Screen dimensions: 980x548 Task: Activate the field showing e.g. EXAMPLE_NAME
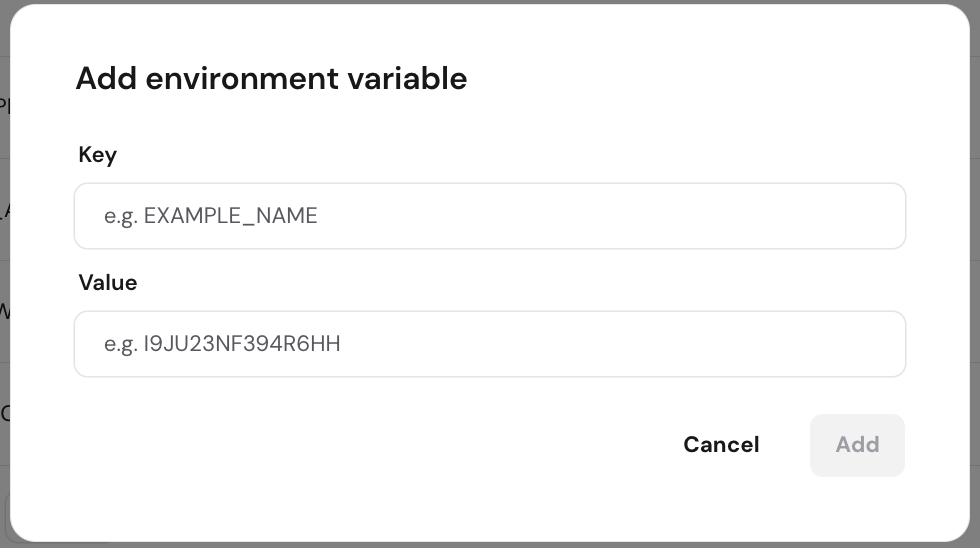(489, 216)
